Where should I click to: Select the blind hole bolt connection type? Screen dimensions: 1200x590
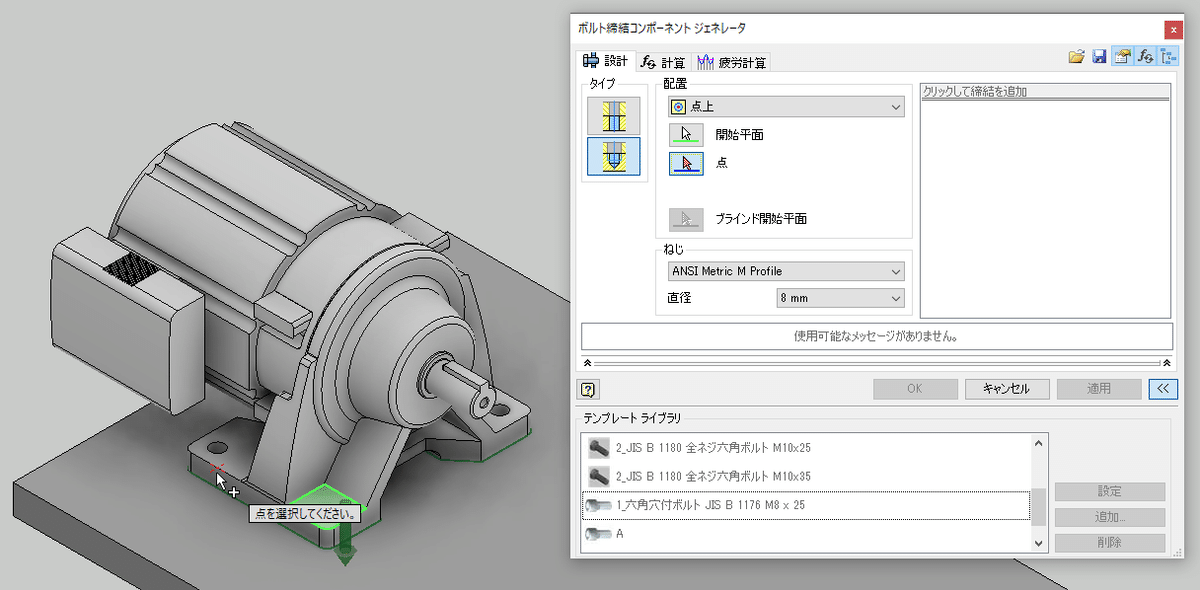pyautogui.click(x=614, y=157)
